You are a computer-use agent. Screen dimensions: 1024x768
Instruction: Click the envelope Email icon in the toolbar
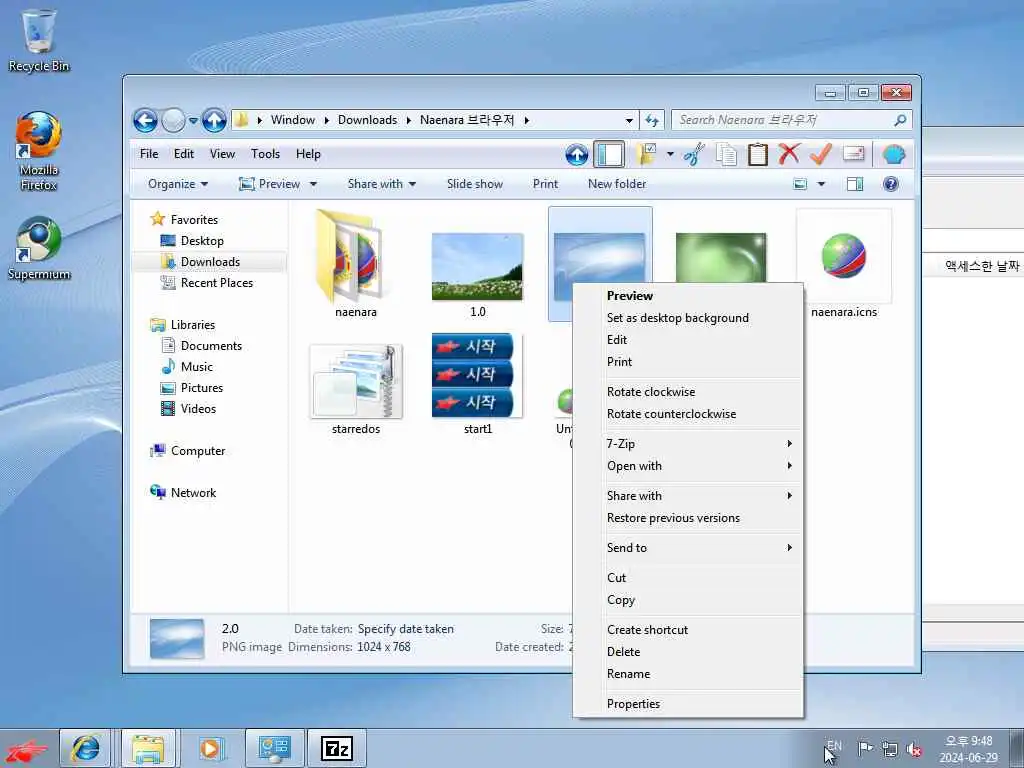(854, 154)
